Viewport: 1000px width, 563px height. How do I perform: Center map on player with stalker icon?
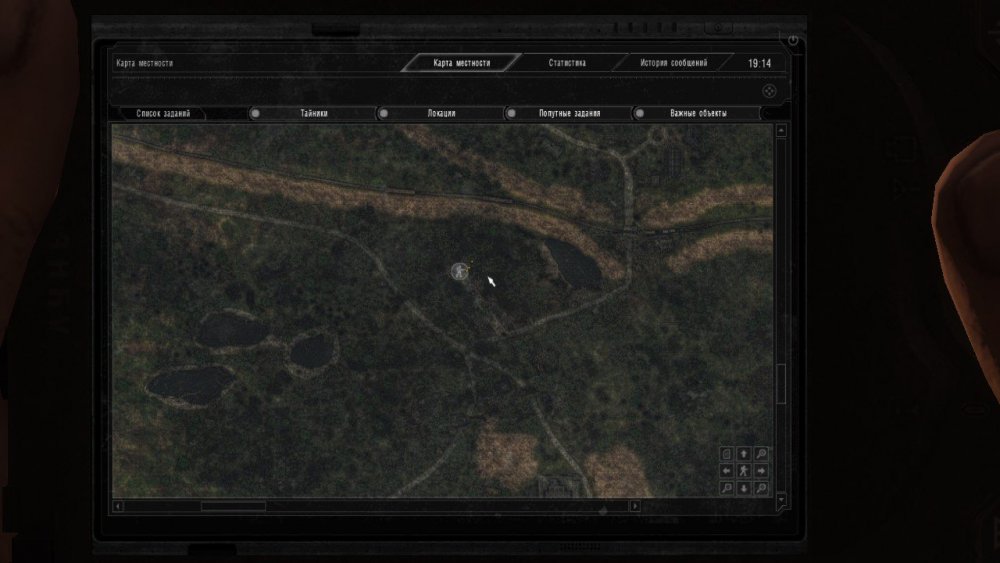(744, 471)
